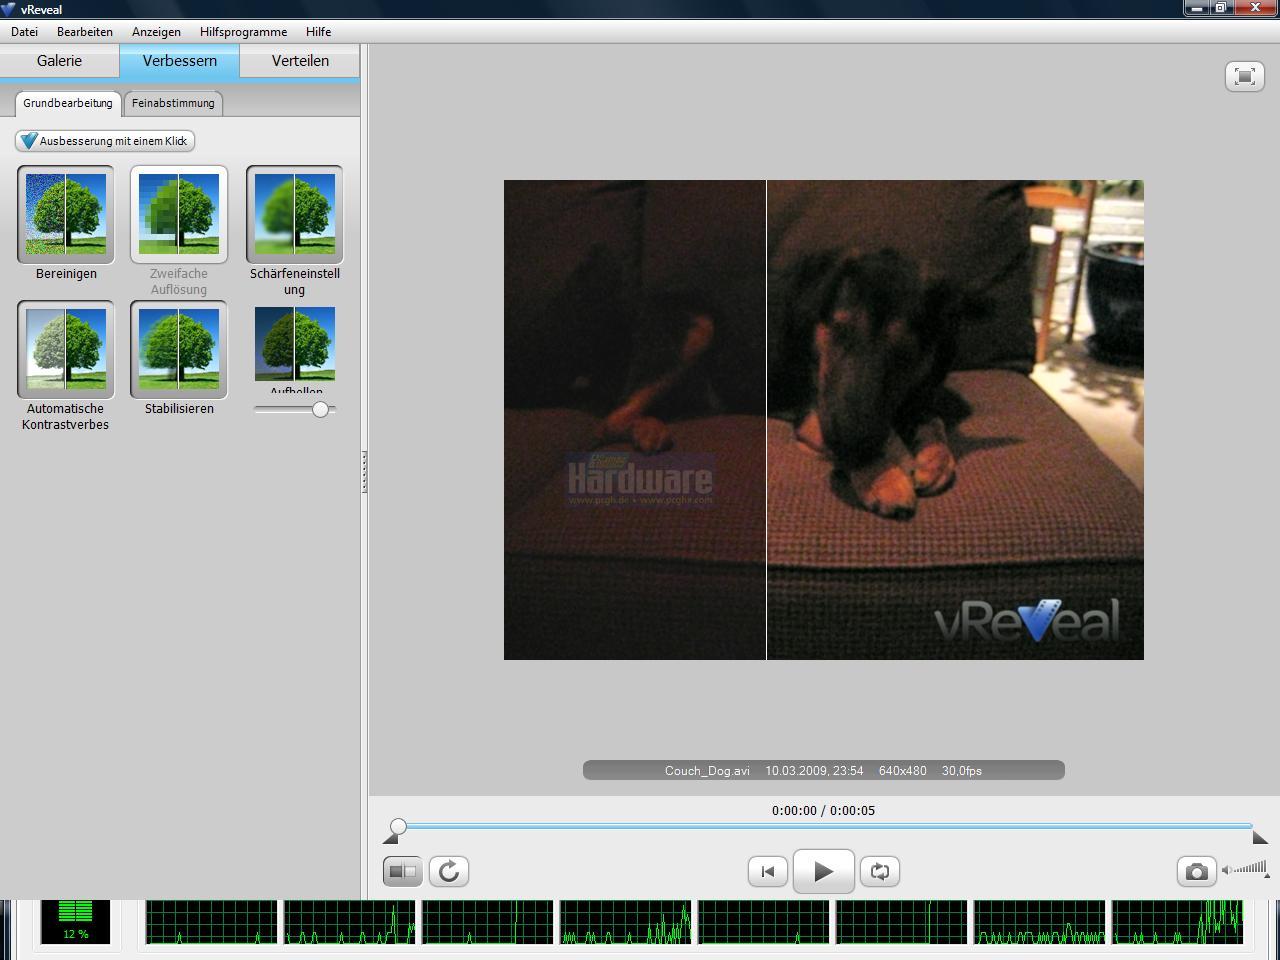
Task: Click the 640x480 resolution text
Action: pyautogui.click(x=902, y=771)
